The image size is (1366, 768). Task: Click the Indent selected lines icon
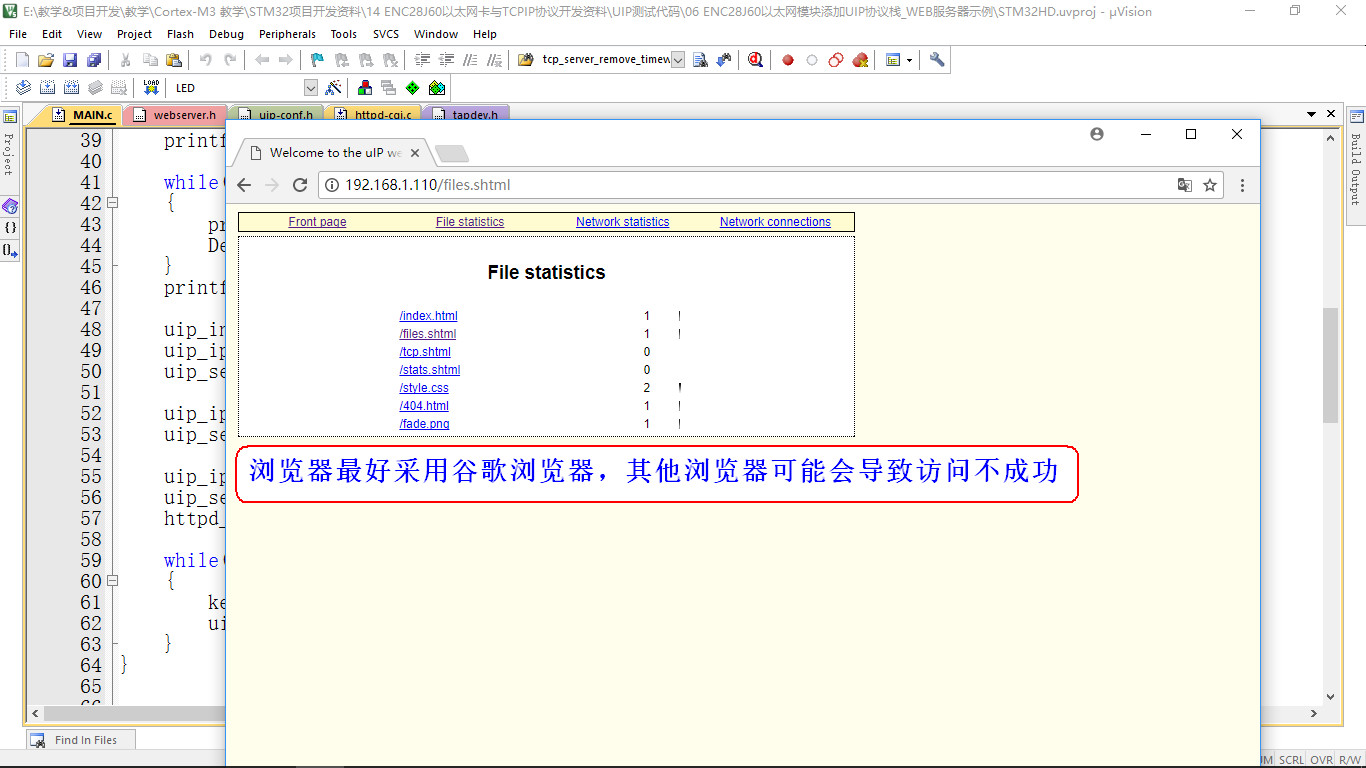pyautogui.click(x=422, y=60)
